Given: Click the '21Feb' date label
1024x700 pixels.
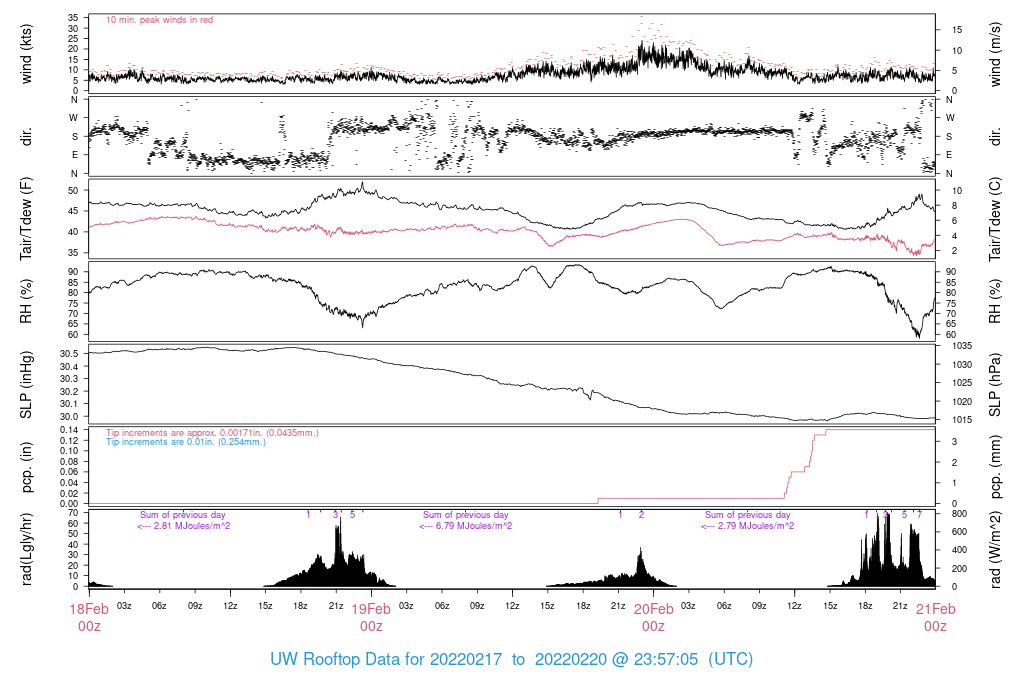Looking at the screenshot, I should pyautogui.click(x=935, y=609).
